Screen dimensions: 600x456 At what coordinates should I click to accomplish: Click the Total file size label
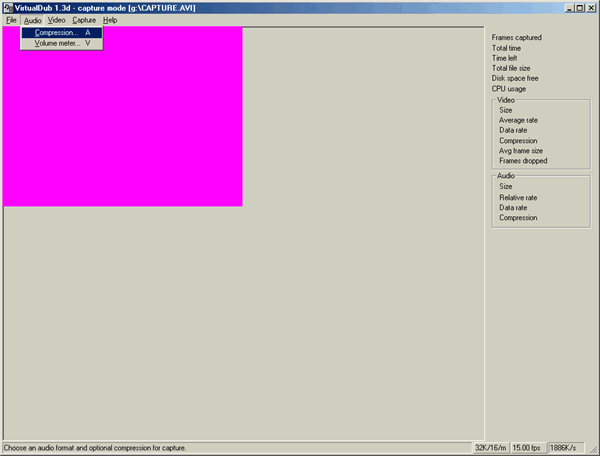511,68
